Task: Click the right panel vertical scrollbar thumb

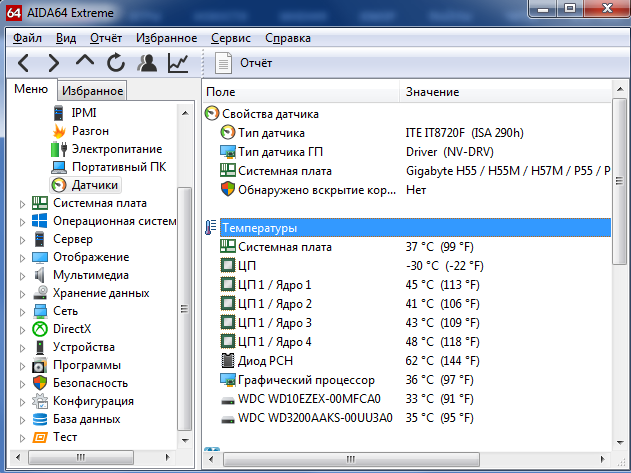Action: point(619,182)
